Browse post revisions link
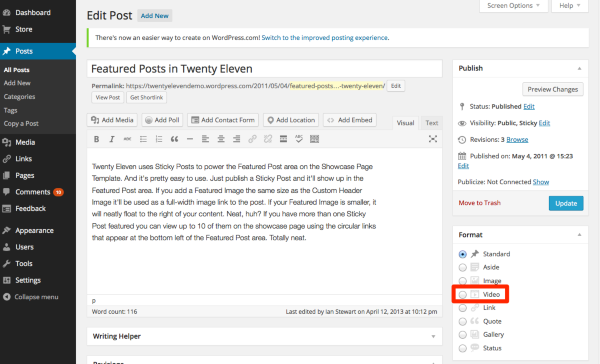Screen dimensions: 600x364 tap(517, 140)
